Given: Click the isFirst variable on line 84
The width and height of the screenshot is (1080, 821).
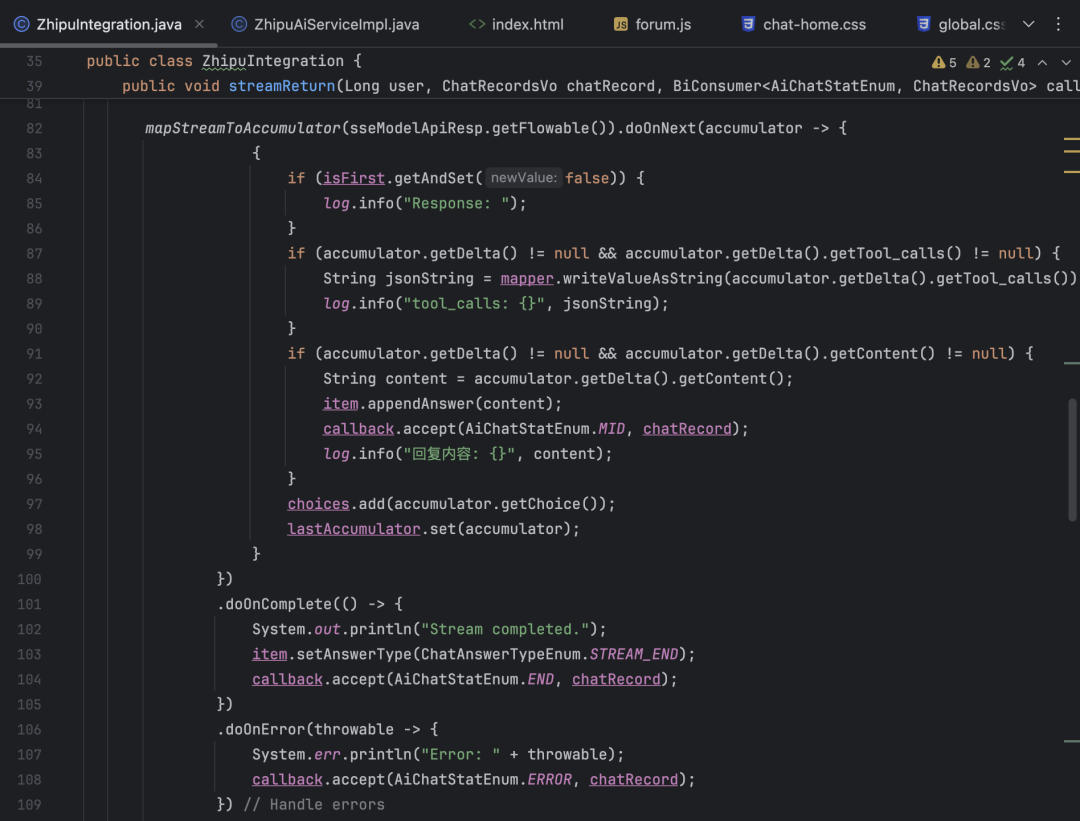Looking at the screenshot, I should 353,178.
